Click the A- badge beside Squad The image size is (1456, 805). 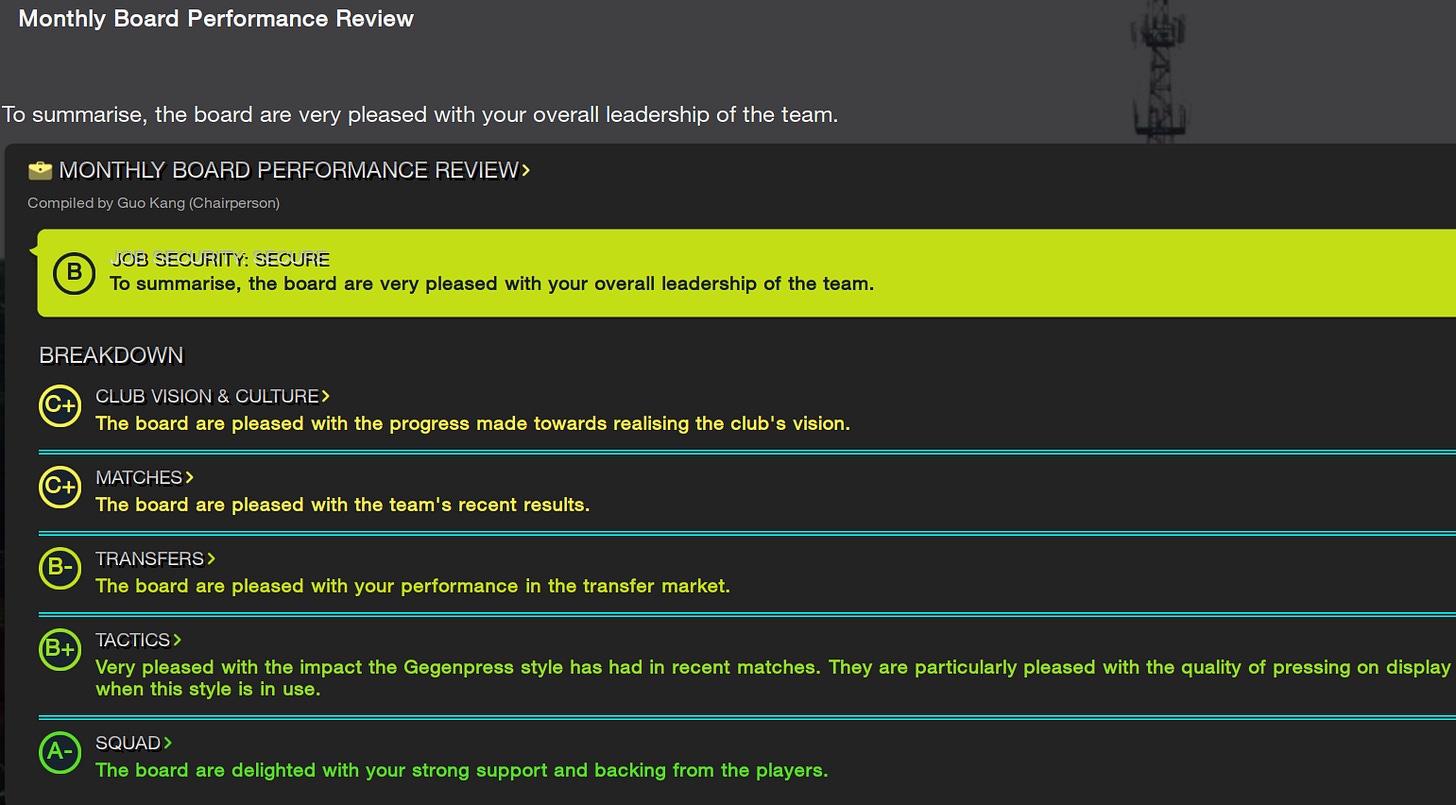coord(59,753)
